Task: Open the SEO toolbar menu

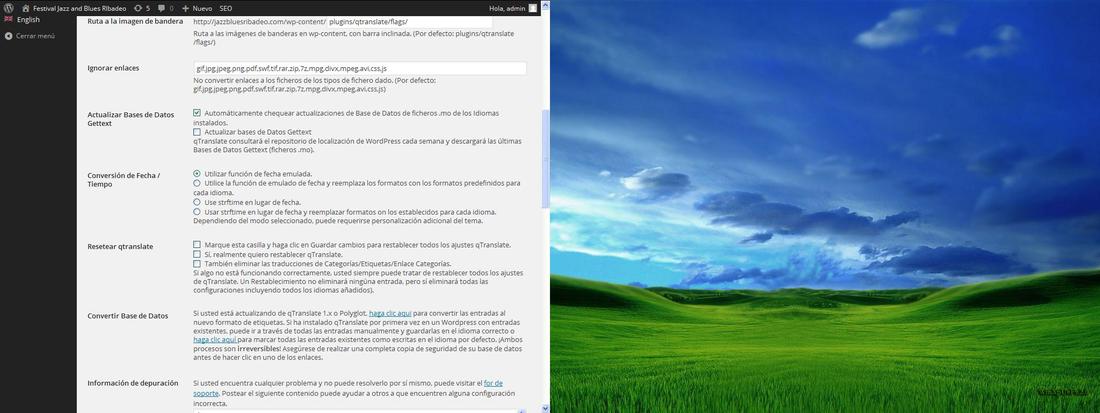Action: tap(226, 8)
